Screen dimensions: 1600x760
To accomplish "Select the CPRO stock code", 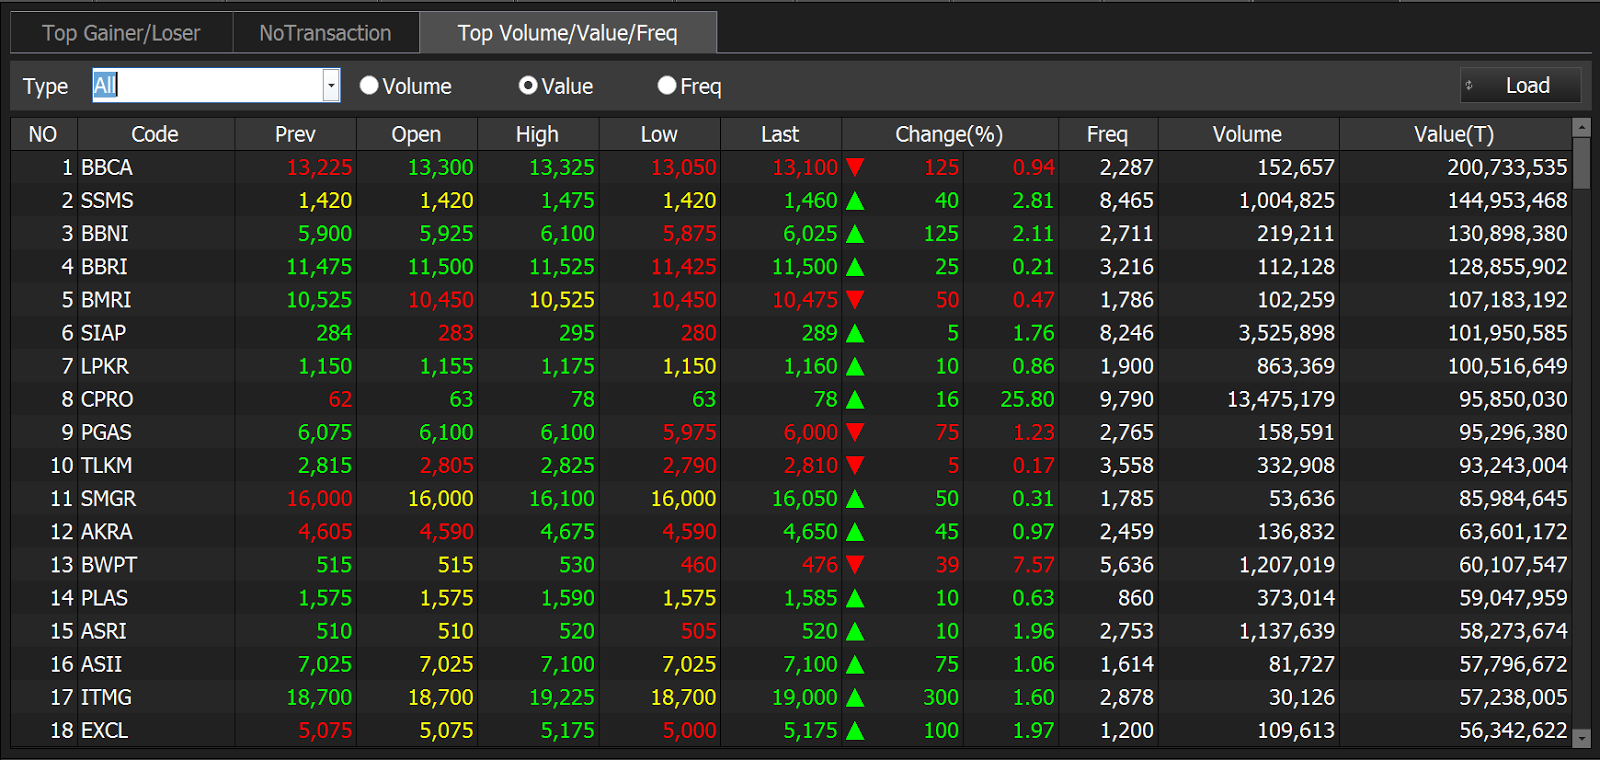I will [x=107, y=399].
